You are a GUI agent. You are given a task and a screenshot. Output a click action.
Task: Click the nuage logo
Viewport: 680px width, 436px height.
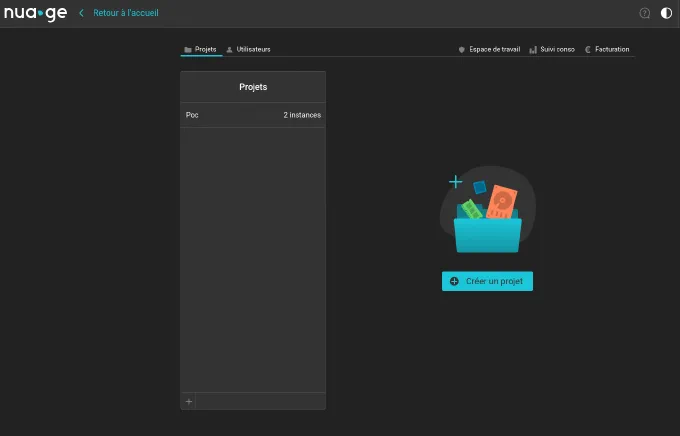[x=36, y=13]
